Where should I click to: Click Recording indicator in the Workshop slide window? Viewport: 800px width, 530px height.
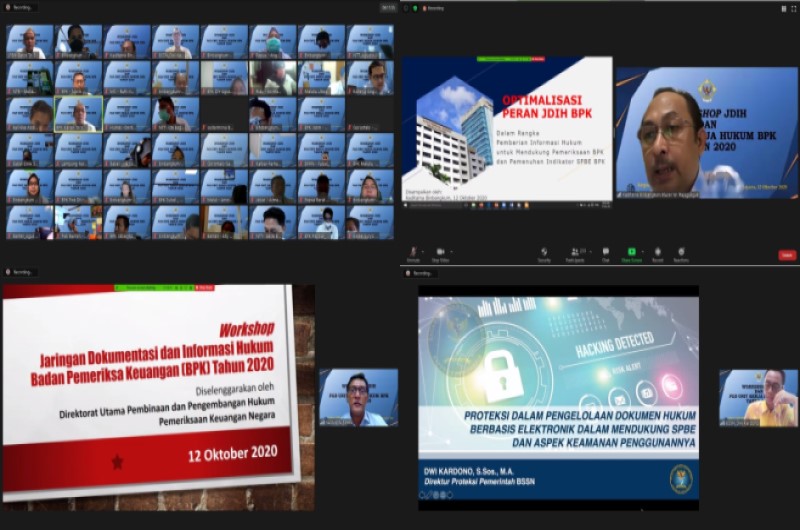(19, 272)
